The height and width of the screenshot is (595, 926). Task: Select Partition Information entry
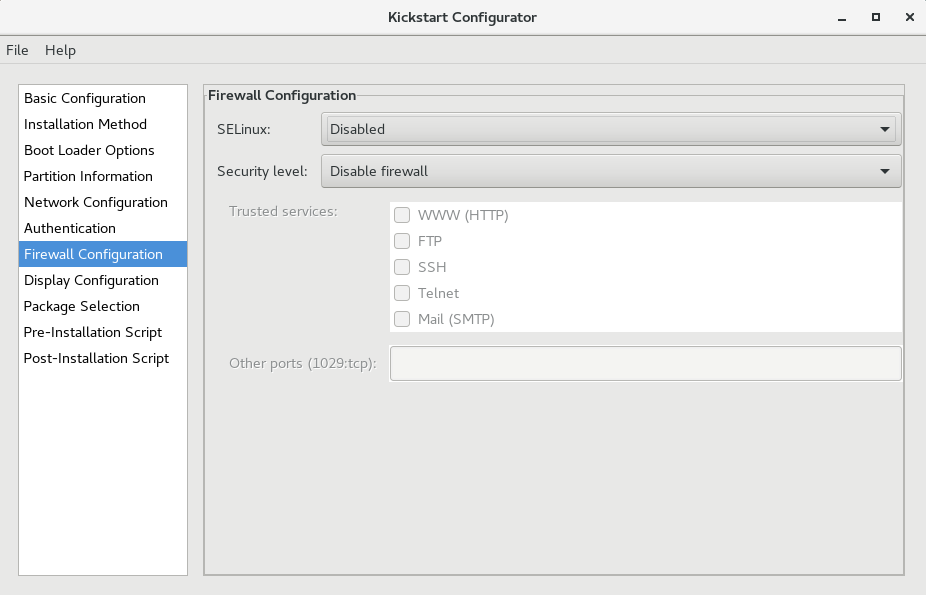coord(88,176)
